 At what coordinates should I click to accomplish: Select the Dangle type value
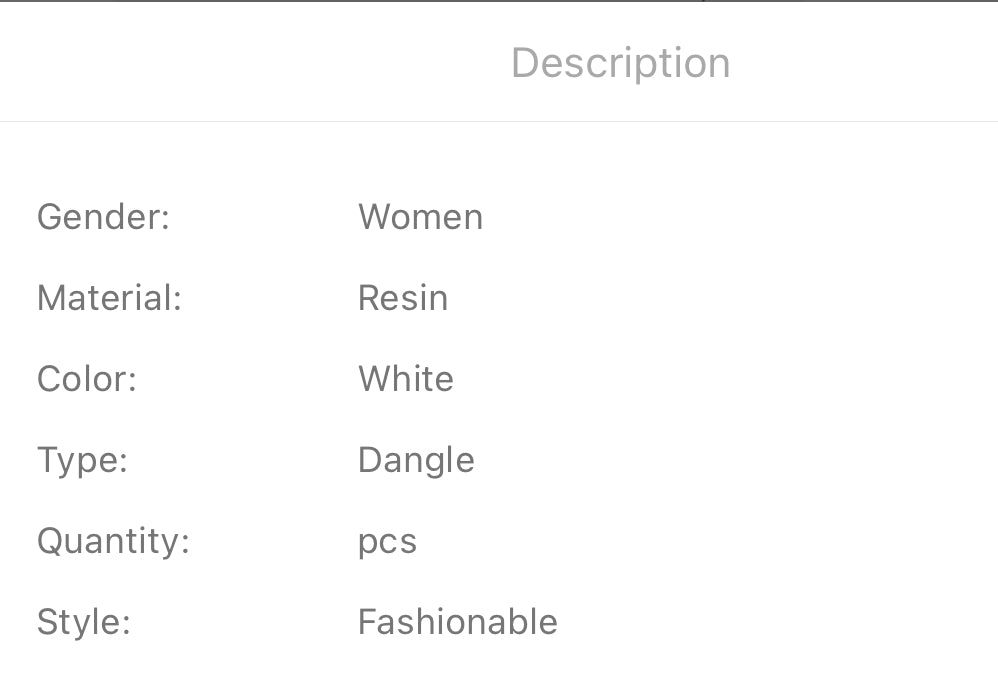tap(416, 460)
